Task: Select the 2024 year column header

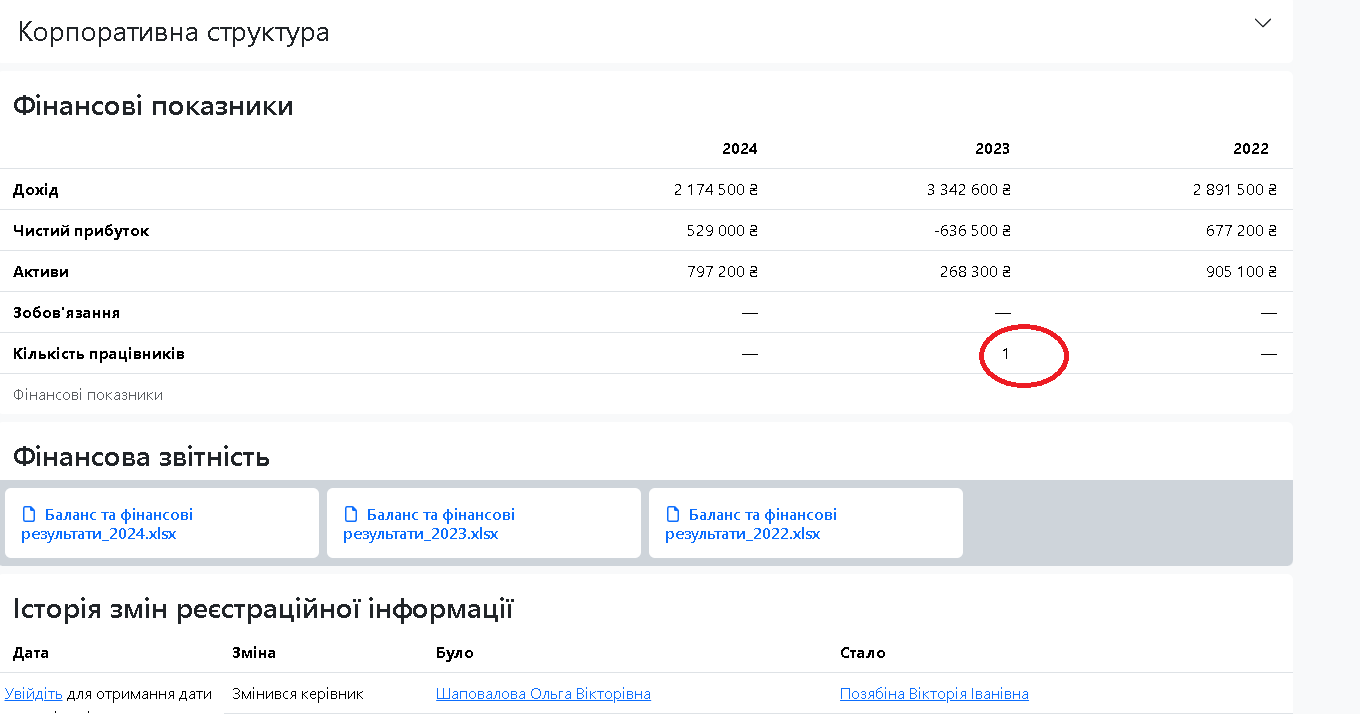Action: 739,149
